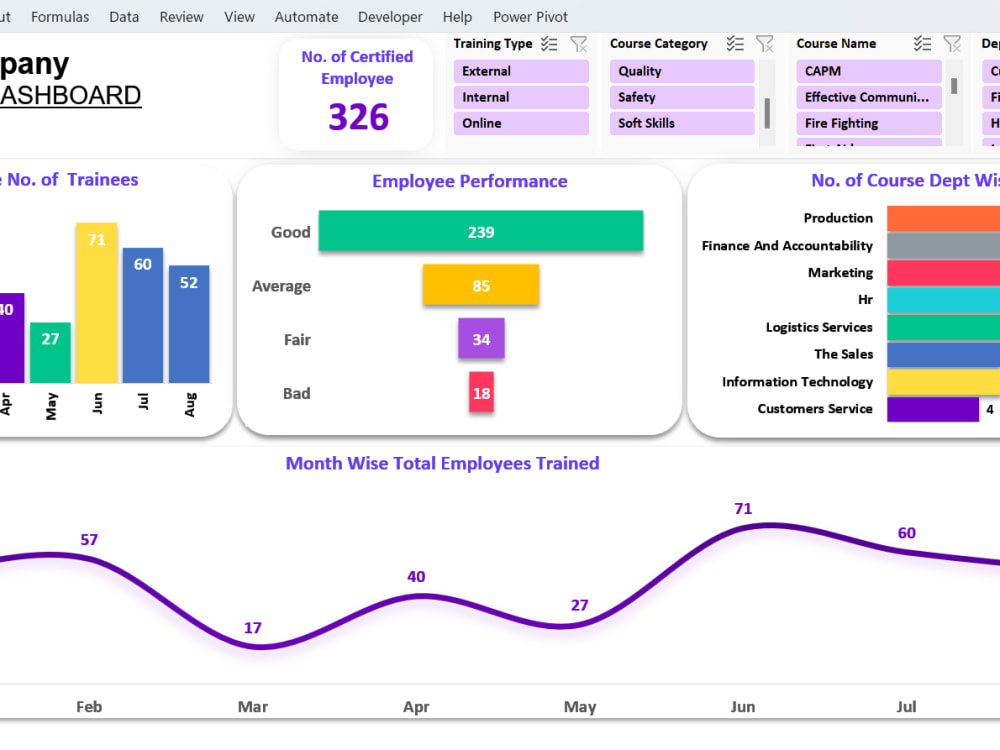The image size is (1000, 750).
Task: Switch to the Power Pivot tab
Action: pos(530,16)
